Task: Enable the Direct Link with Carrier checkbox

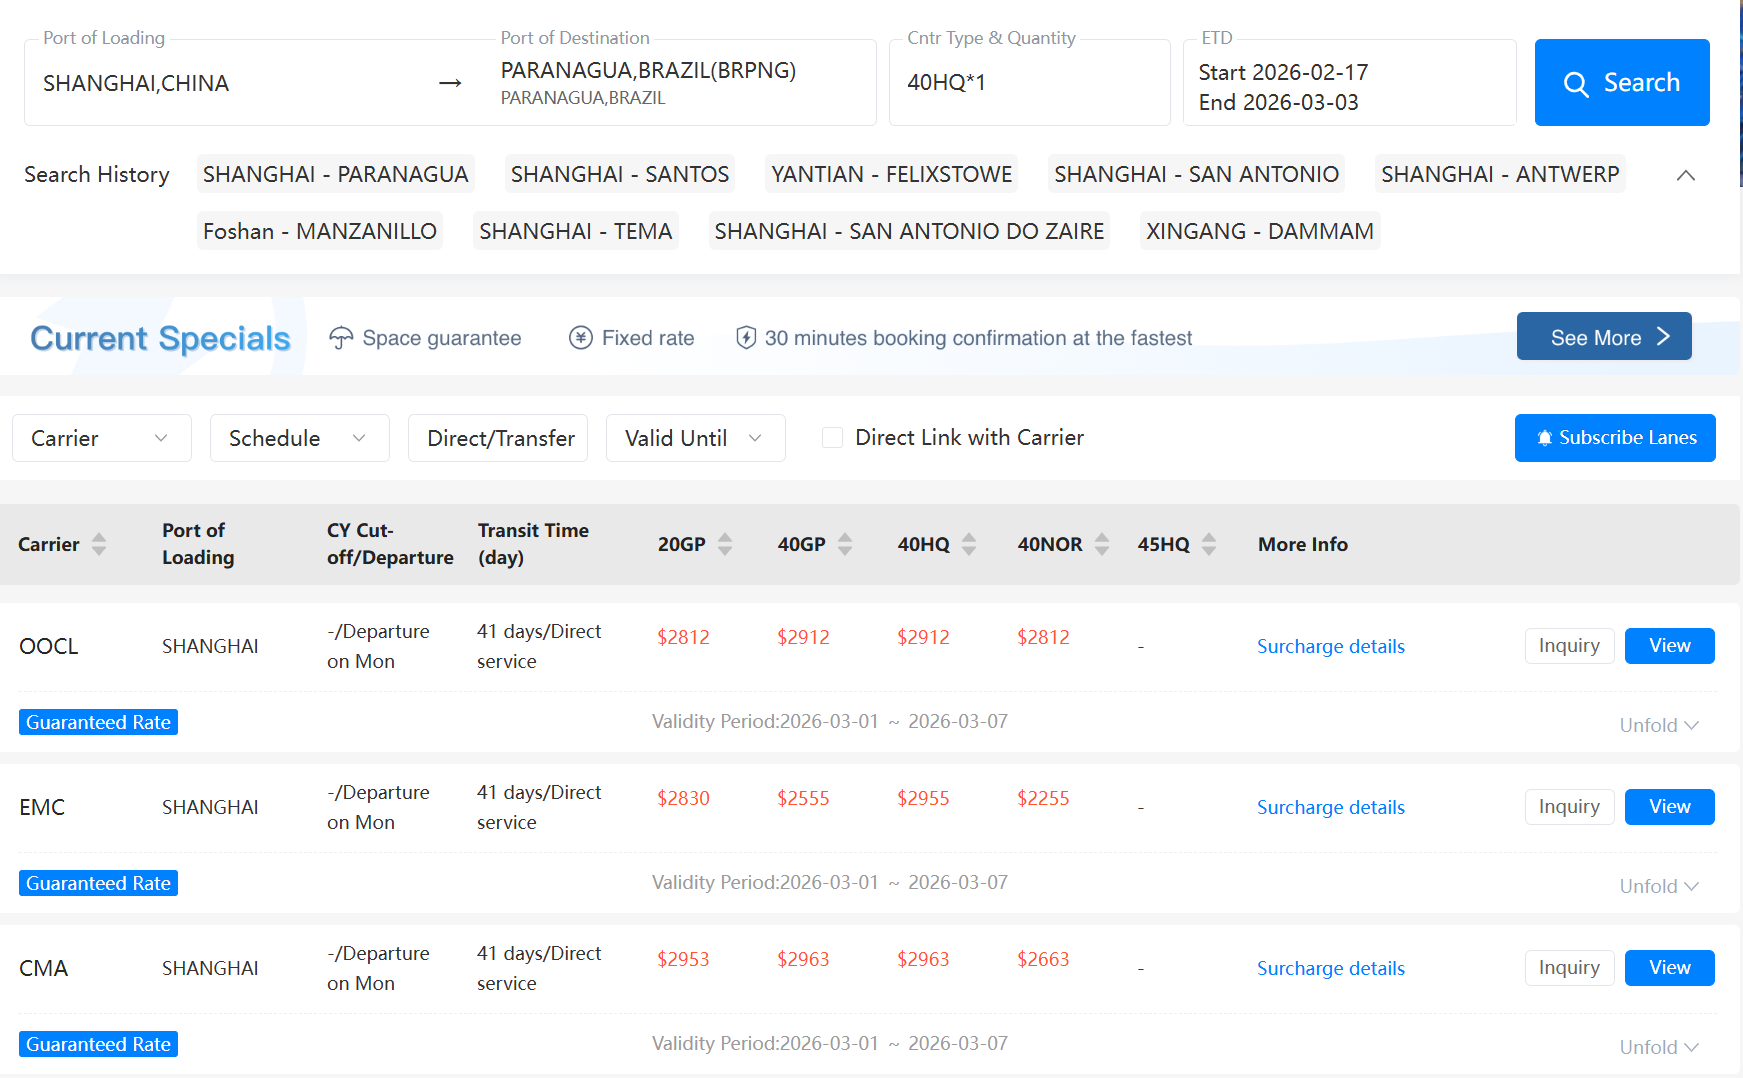Action: tap(832, 437)
